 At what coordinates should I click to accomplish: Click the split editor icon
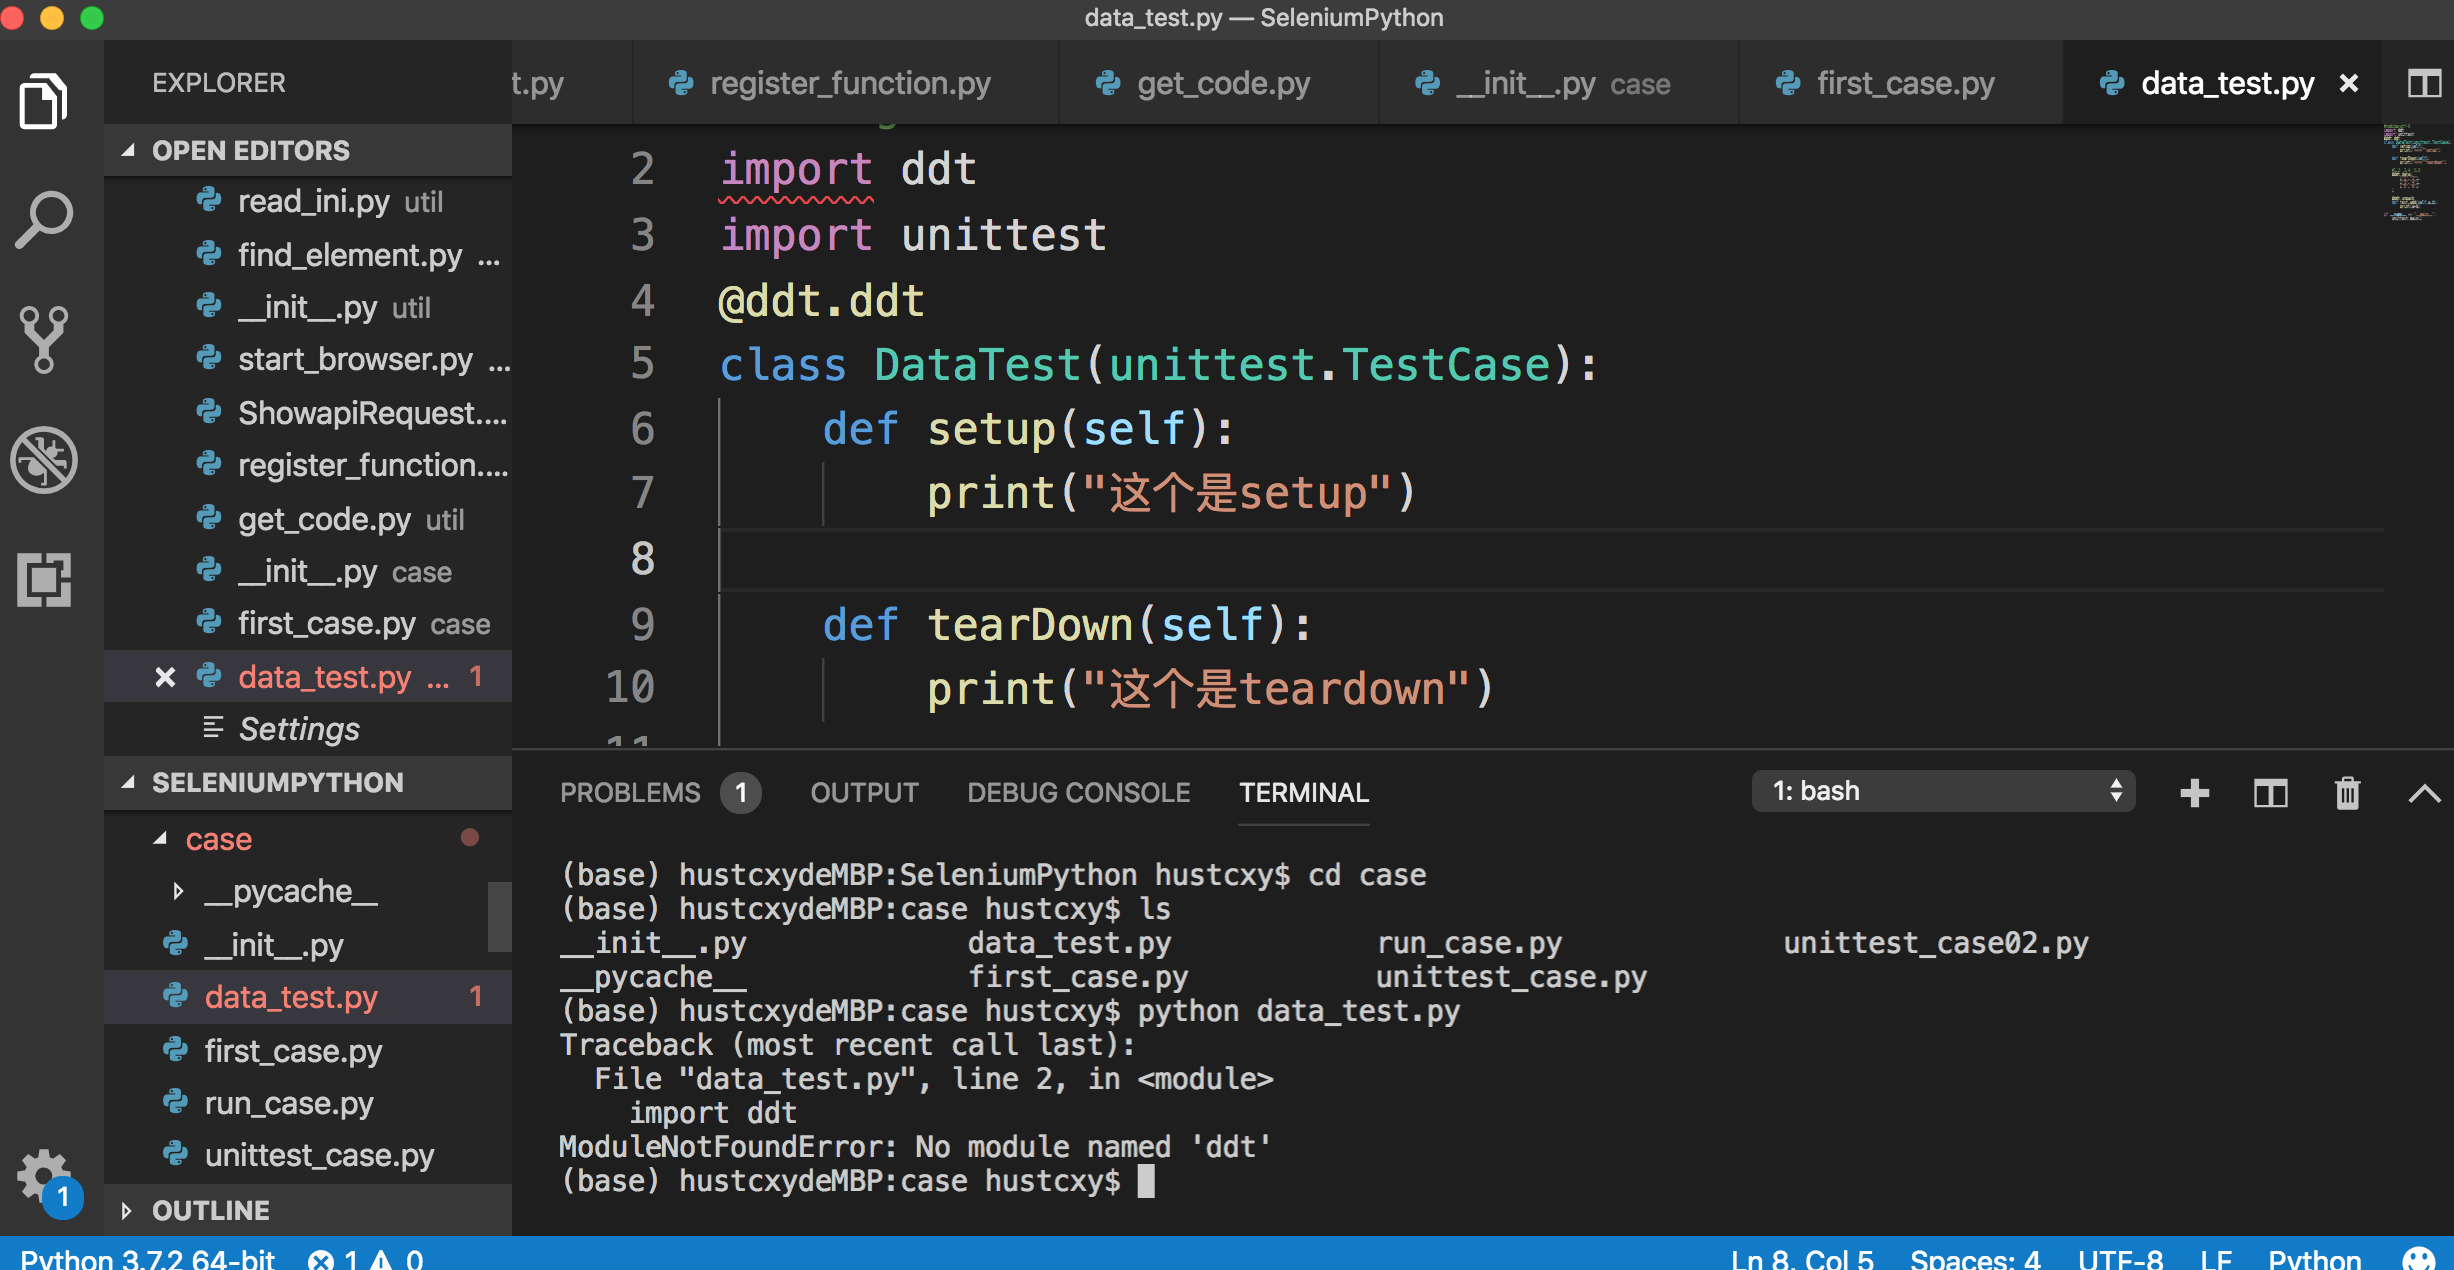[2424, 84]
